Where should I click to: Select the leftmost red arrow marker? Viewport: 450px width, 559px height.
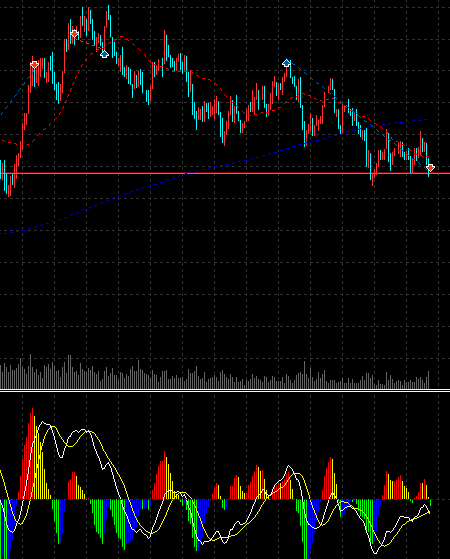[34, 65]
